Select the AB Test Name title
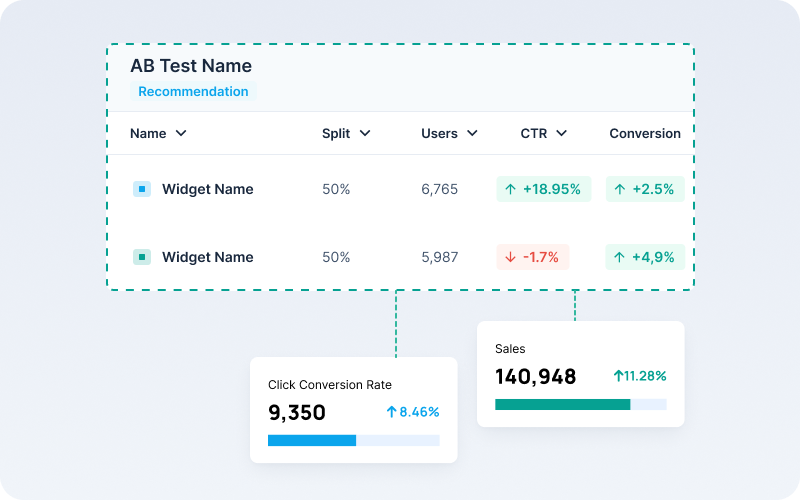Viewport: 800px width, 500px height. click(191, 66)
